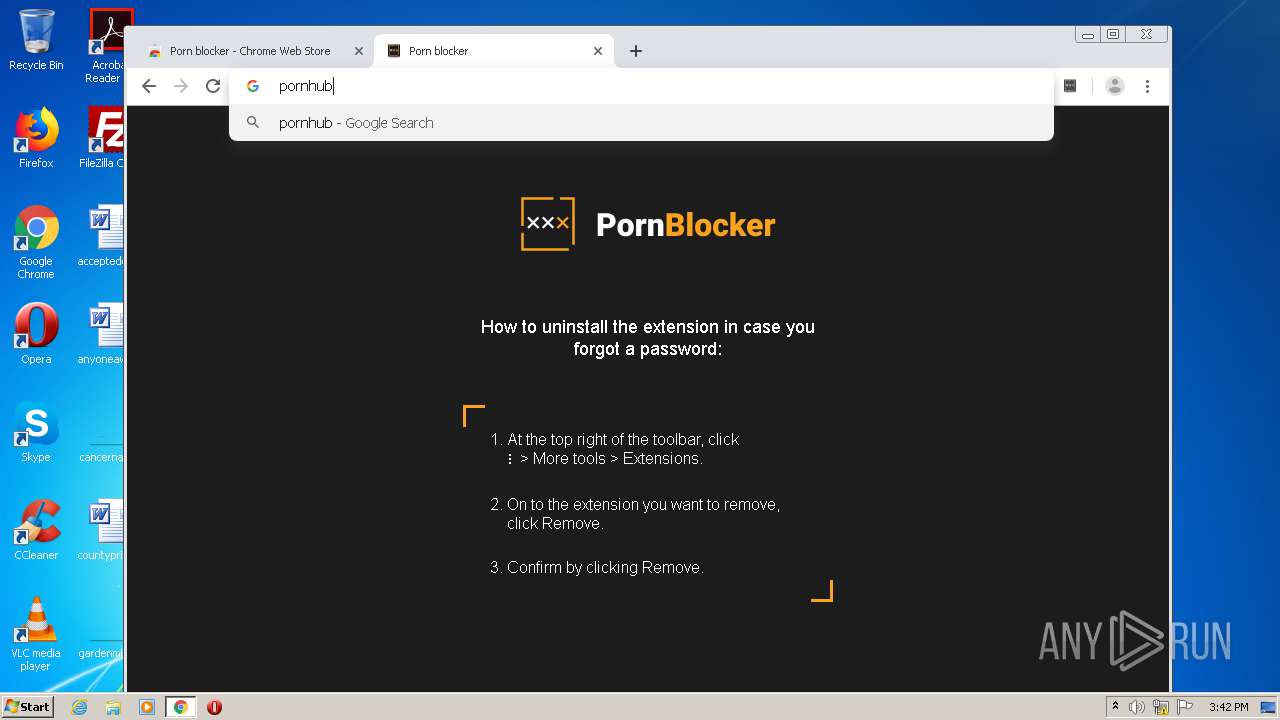Click the uninstall instructions heading text
Viewport: 1280px width, 720px height.
(x=648, y=338)
